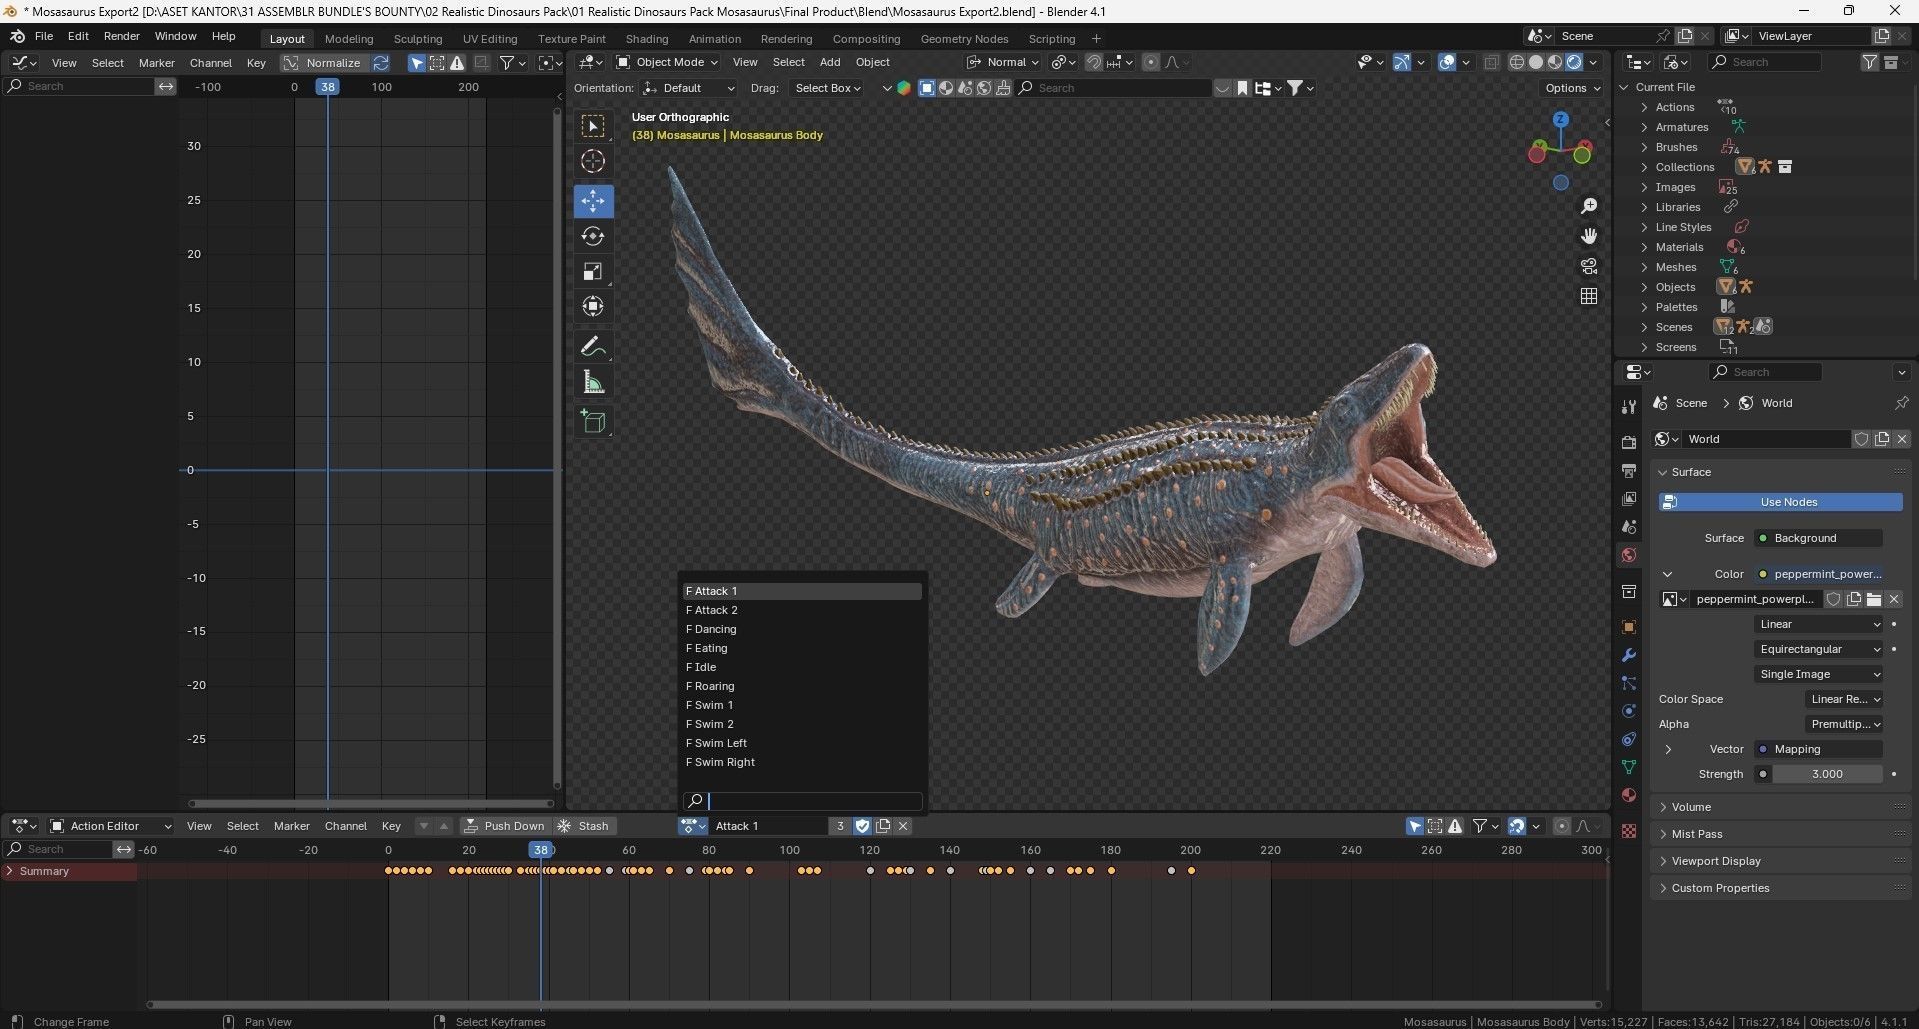Viewport: 1919px width, 1029px height.
Task: Activate the Move tool
Action: 593,201
